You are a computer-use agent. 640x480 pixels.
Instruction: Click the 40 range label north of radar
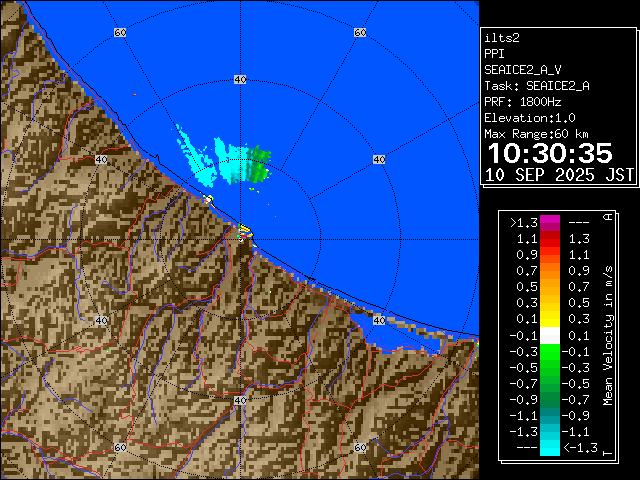240,78
